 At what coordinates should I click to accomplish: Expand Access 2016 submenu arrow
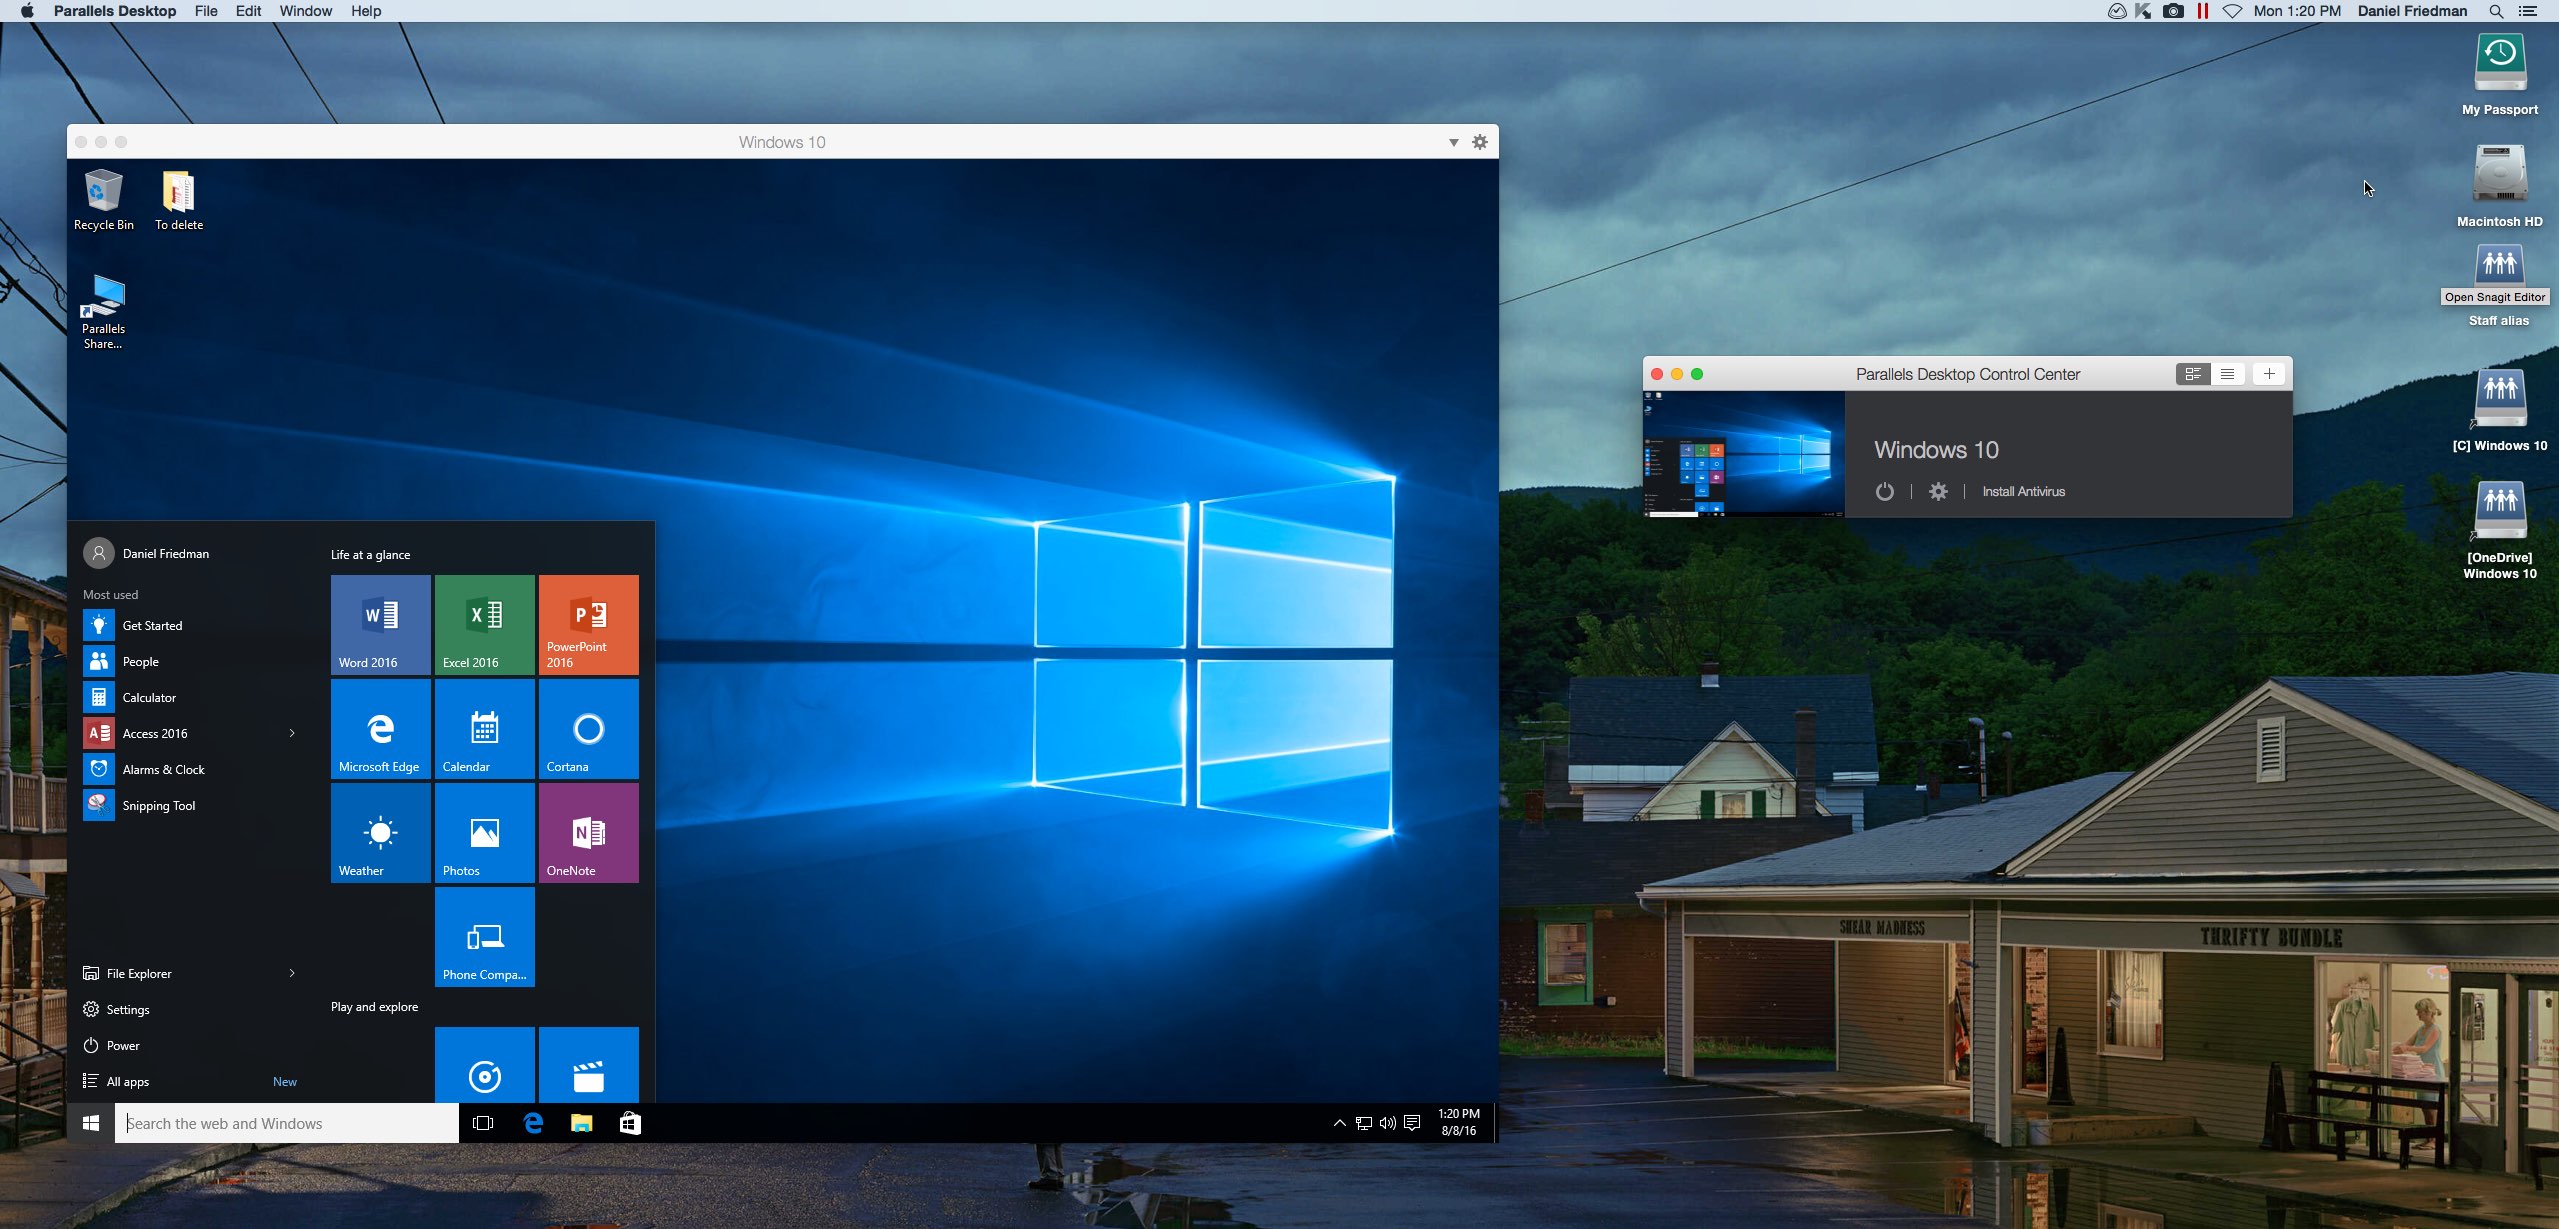tap(292, 733)
